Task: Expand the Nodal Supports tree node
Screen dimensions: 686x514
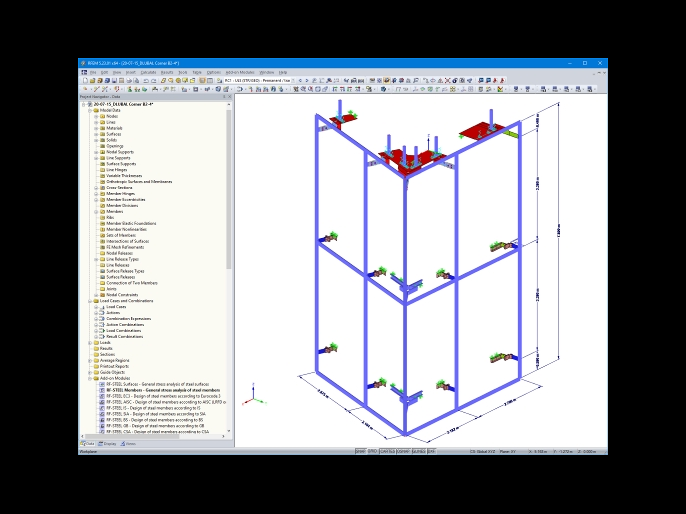Action: point(96,152)
